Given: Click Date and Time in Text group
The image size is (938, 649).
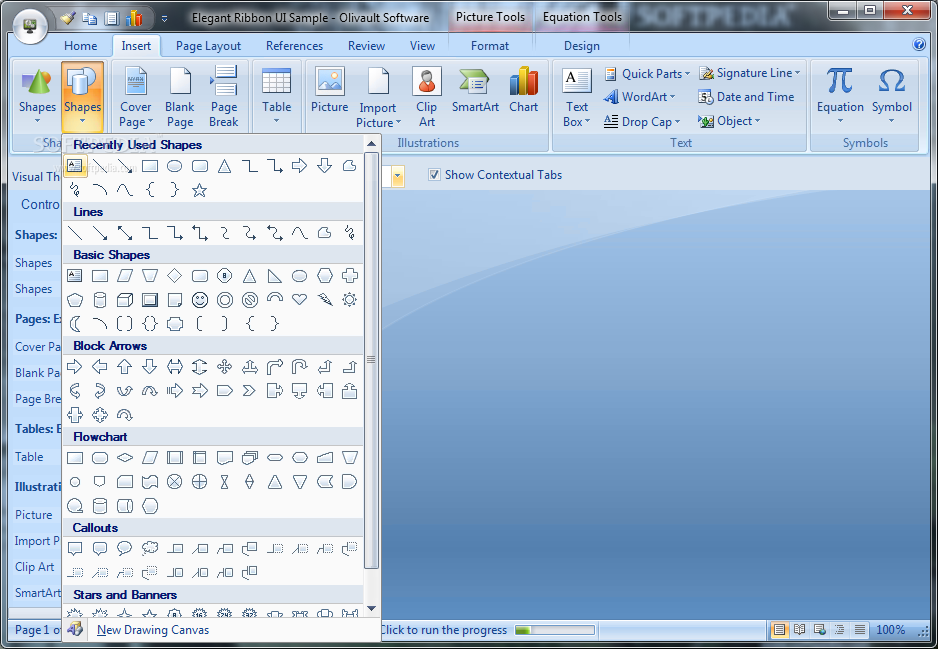Looking at the screenshot, I should click(747, 97).
